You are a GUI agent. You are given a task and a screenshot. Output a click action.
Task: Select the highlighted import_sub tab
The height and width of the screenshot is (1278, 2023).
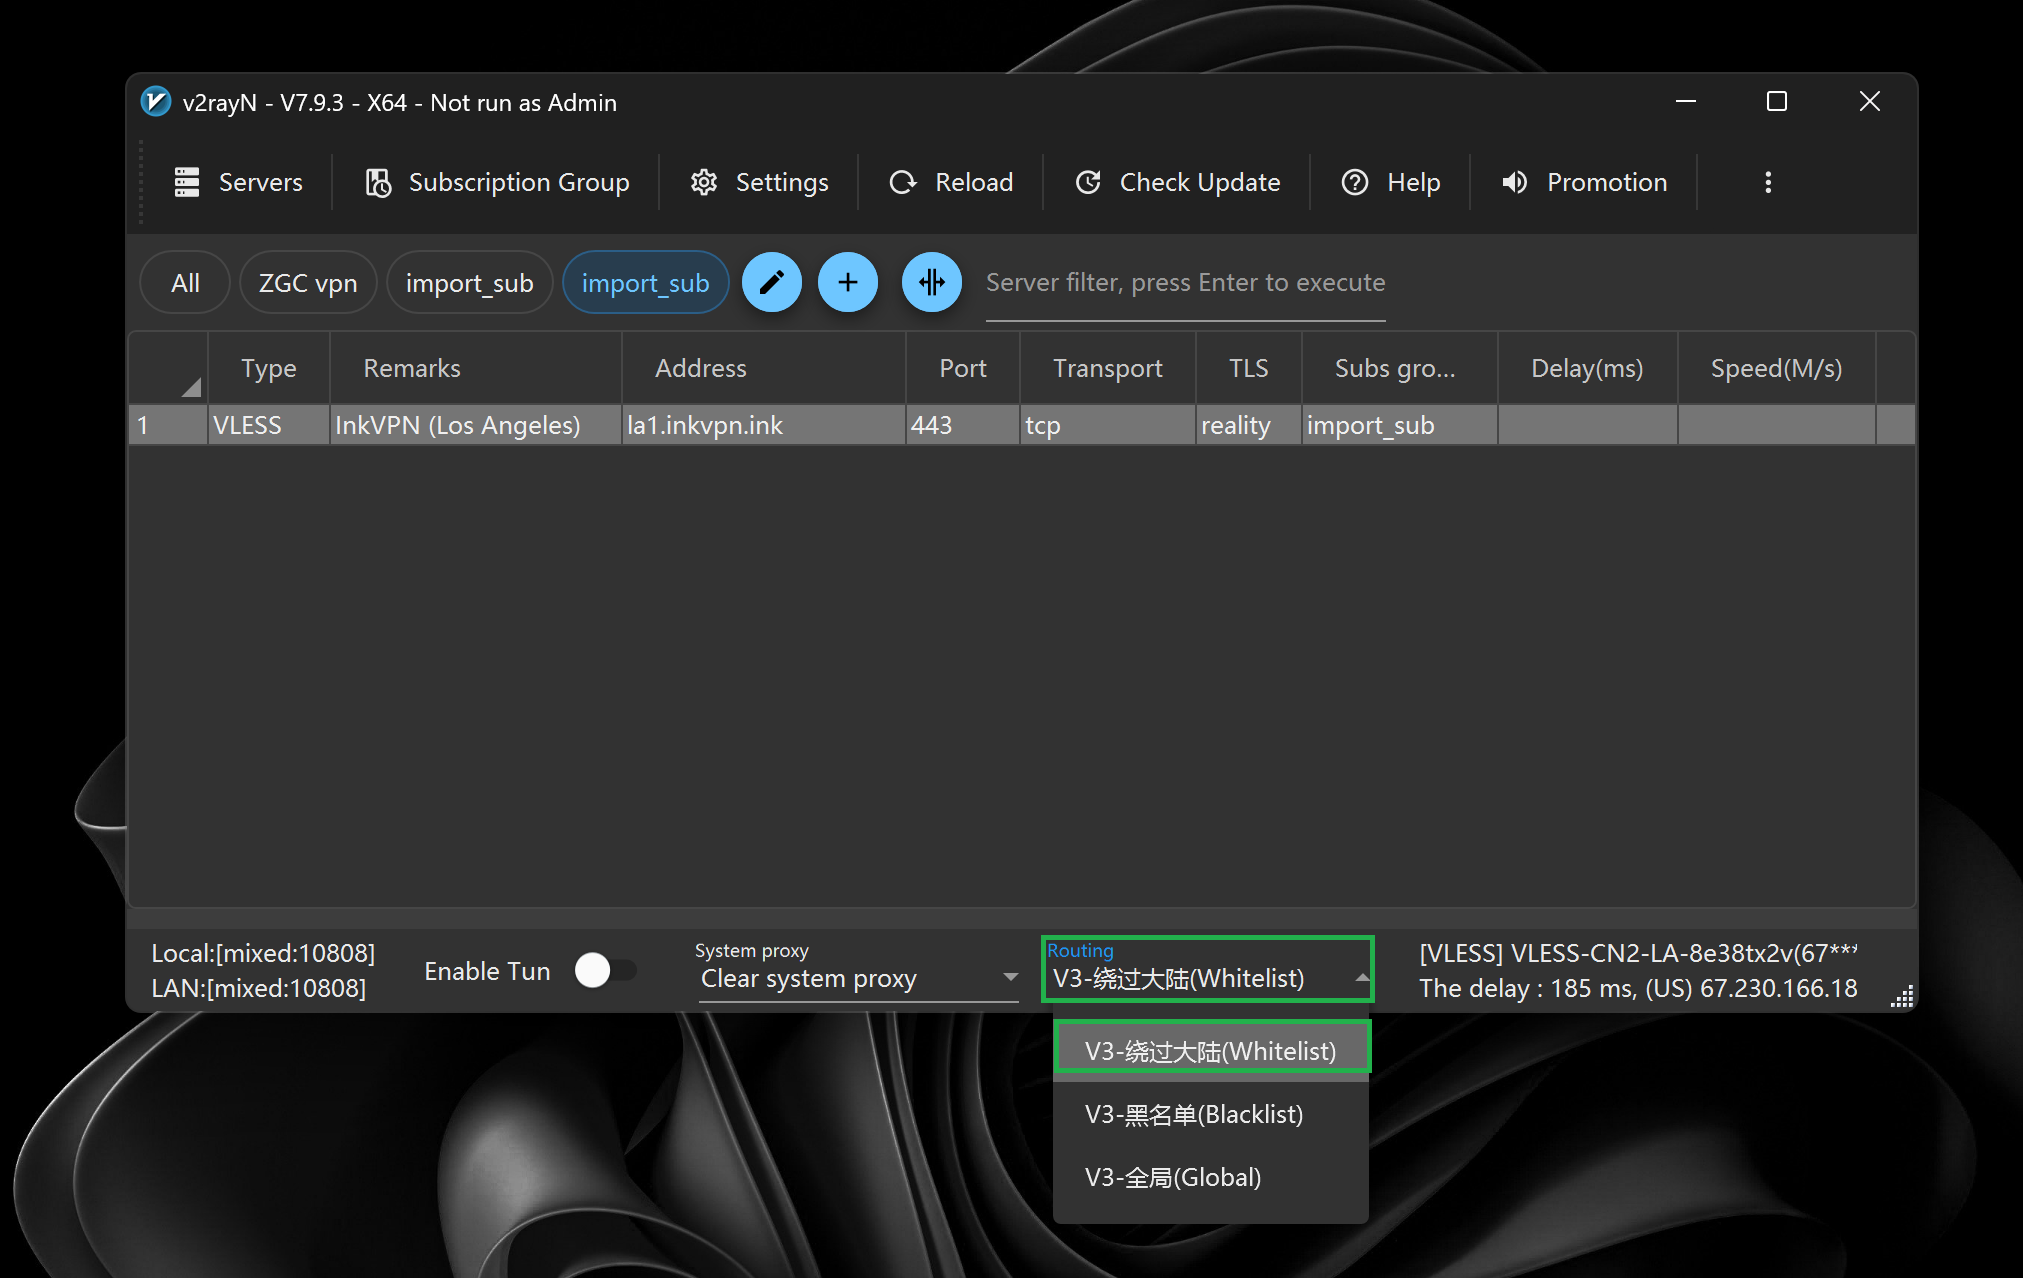[x=645, y=283]
